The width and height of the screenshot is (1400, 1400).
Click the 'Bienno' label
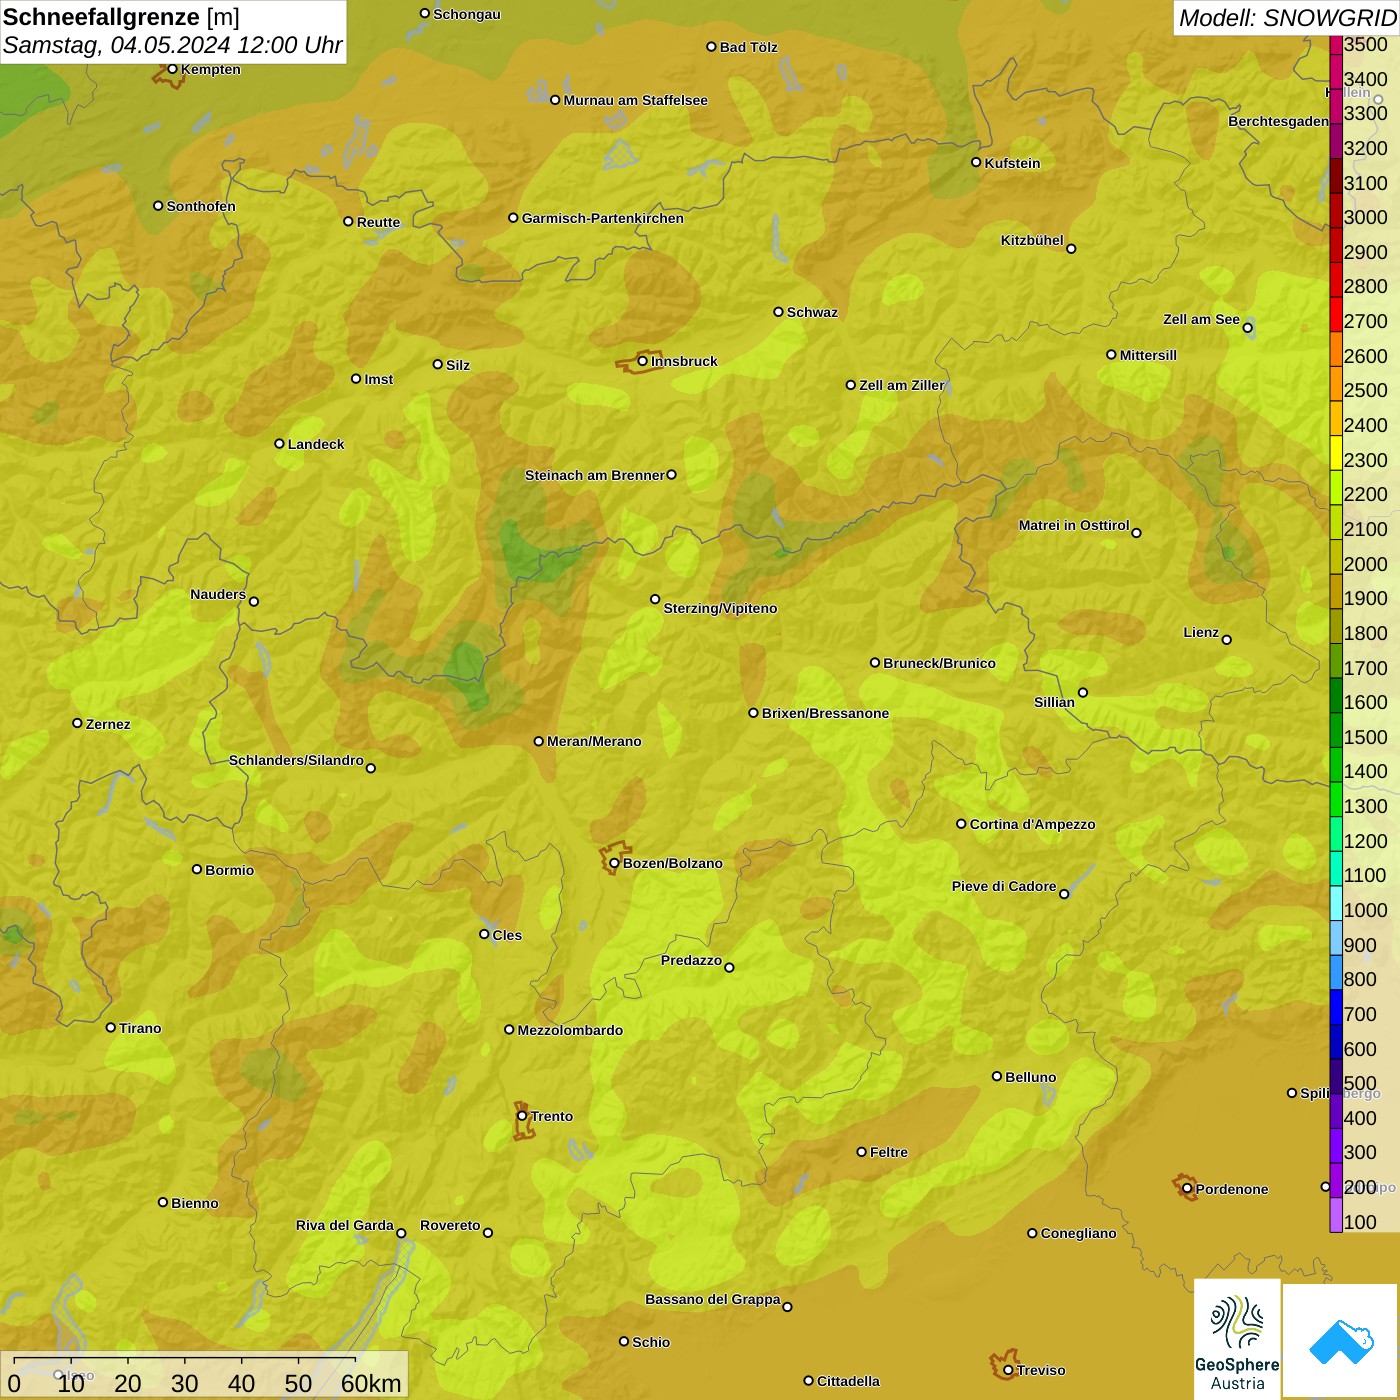coord(194,1203)
